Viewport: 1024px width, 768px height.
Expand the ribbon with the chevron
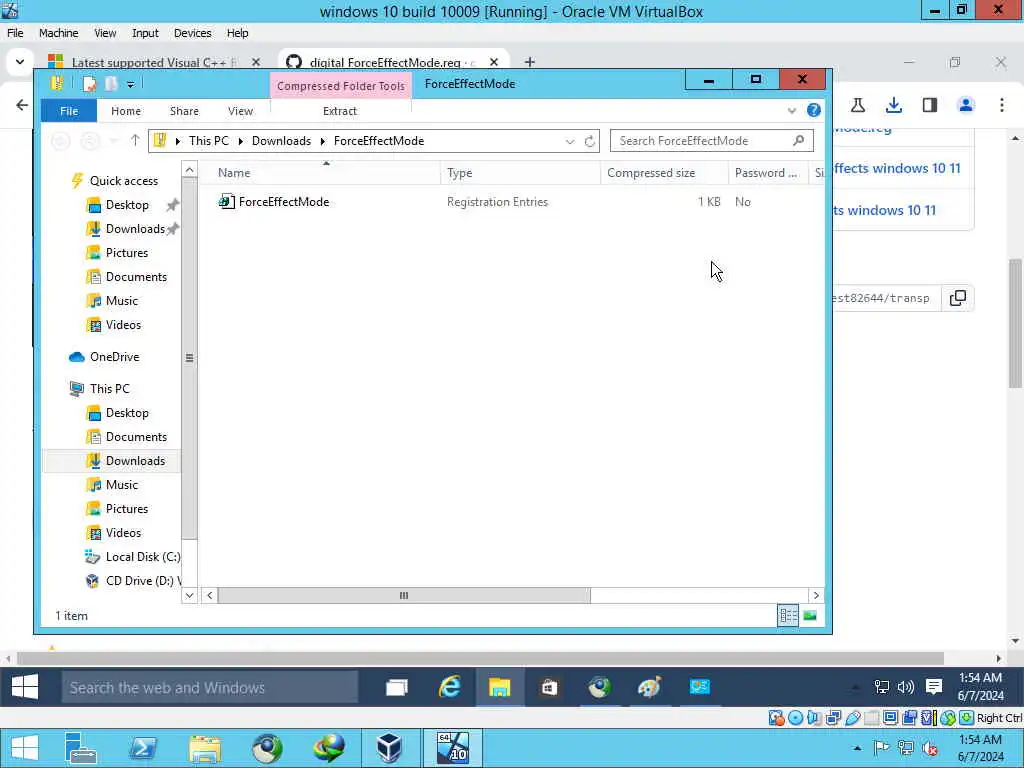792,110
